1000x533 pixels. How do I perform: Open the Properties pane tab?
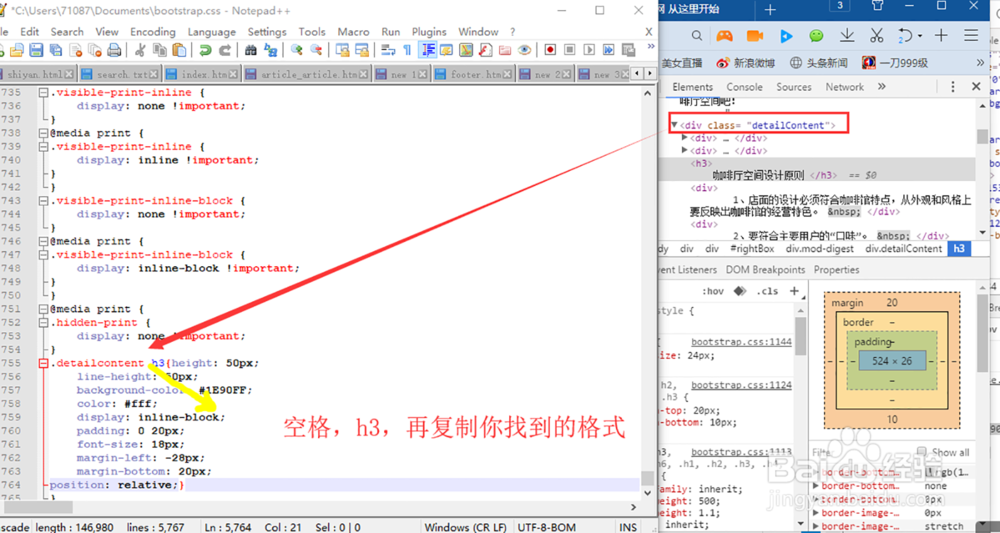837,270
